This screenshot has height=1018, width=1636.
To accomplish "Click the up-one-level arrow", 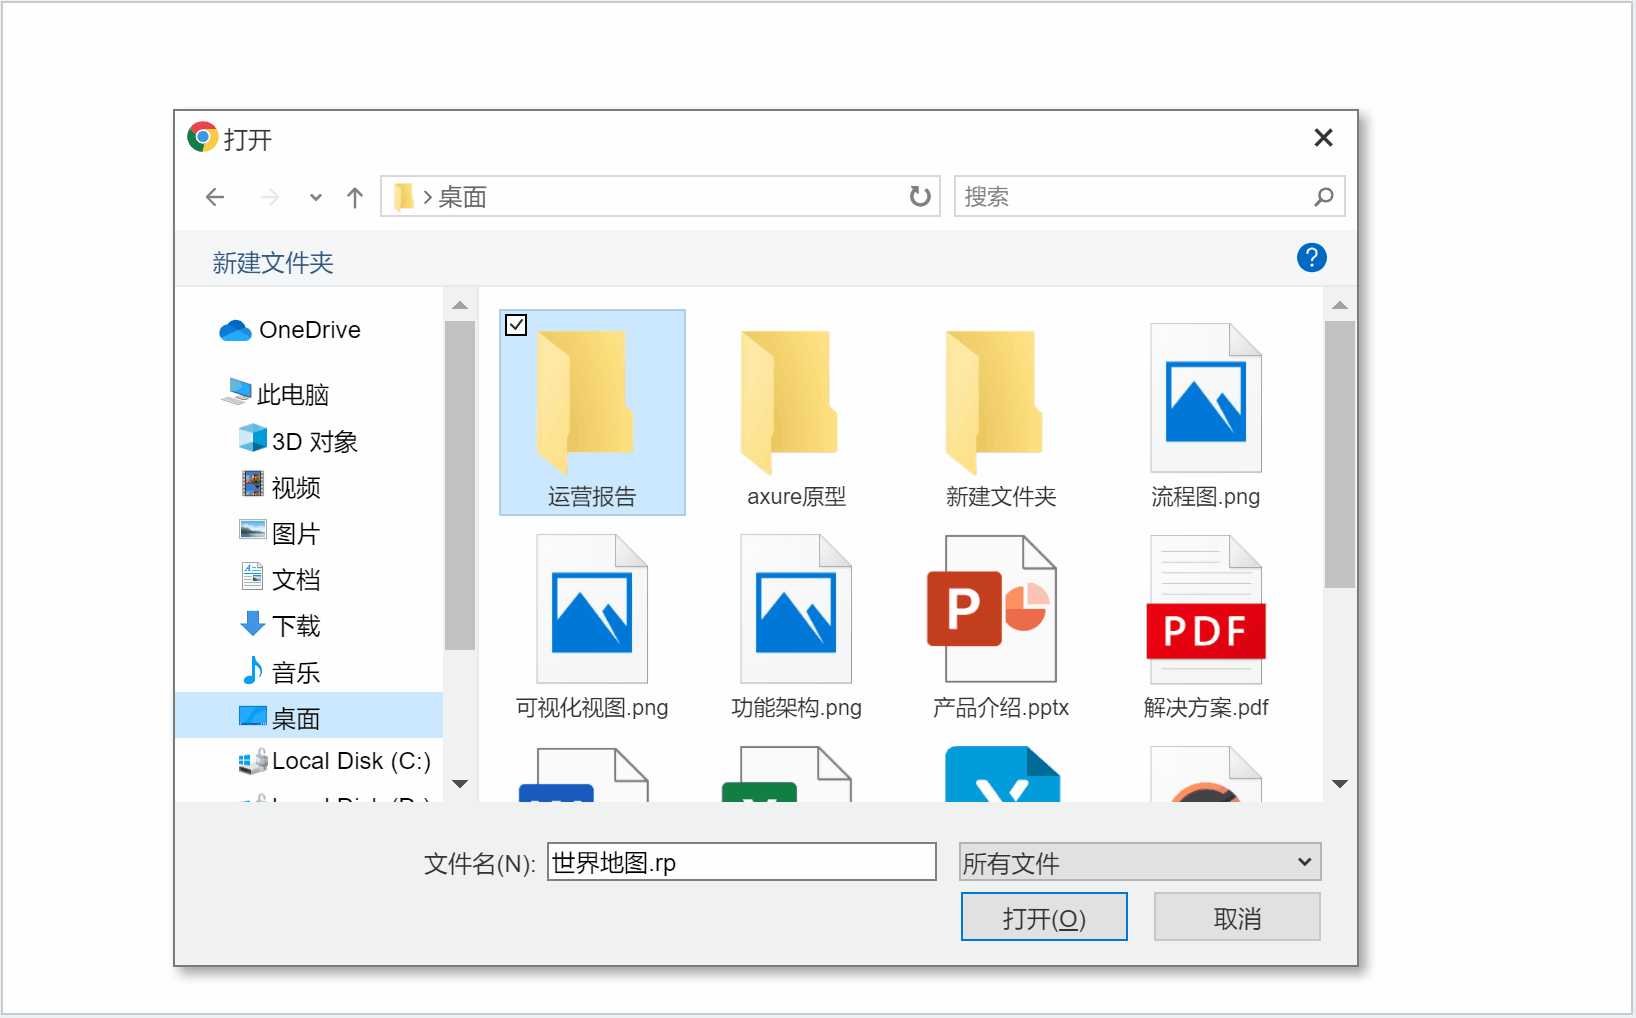I will tap(354, 197).
